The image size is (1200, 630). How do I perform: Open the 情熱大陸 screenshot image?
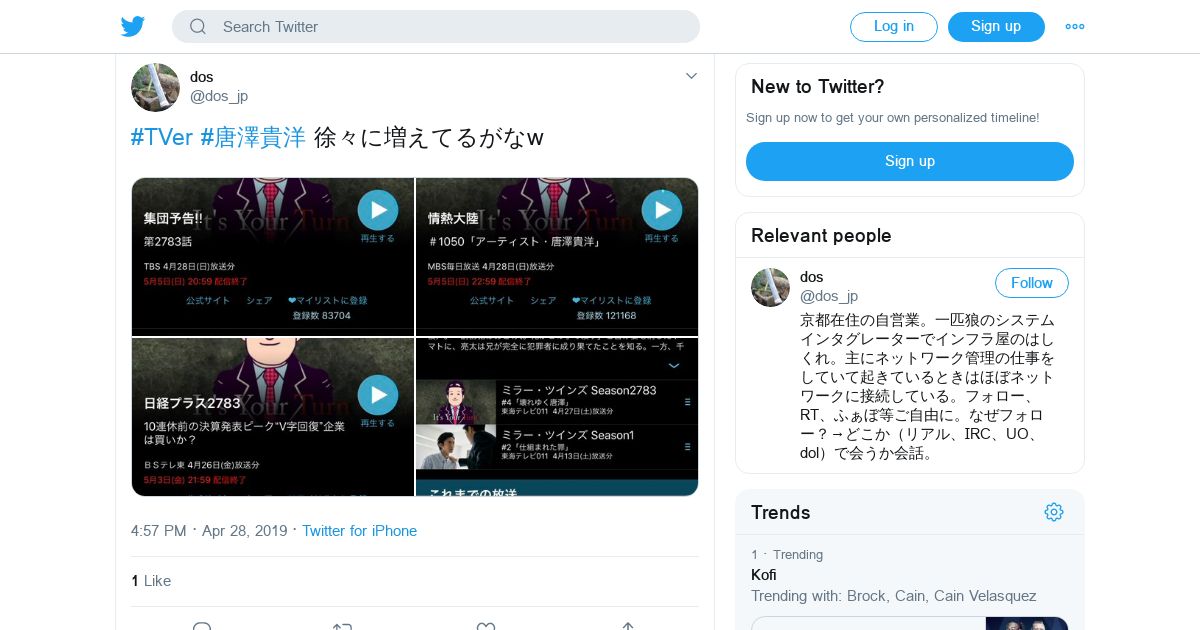[x=557, y=257]
